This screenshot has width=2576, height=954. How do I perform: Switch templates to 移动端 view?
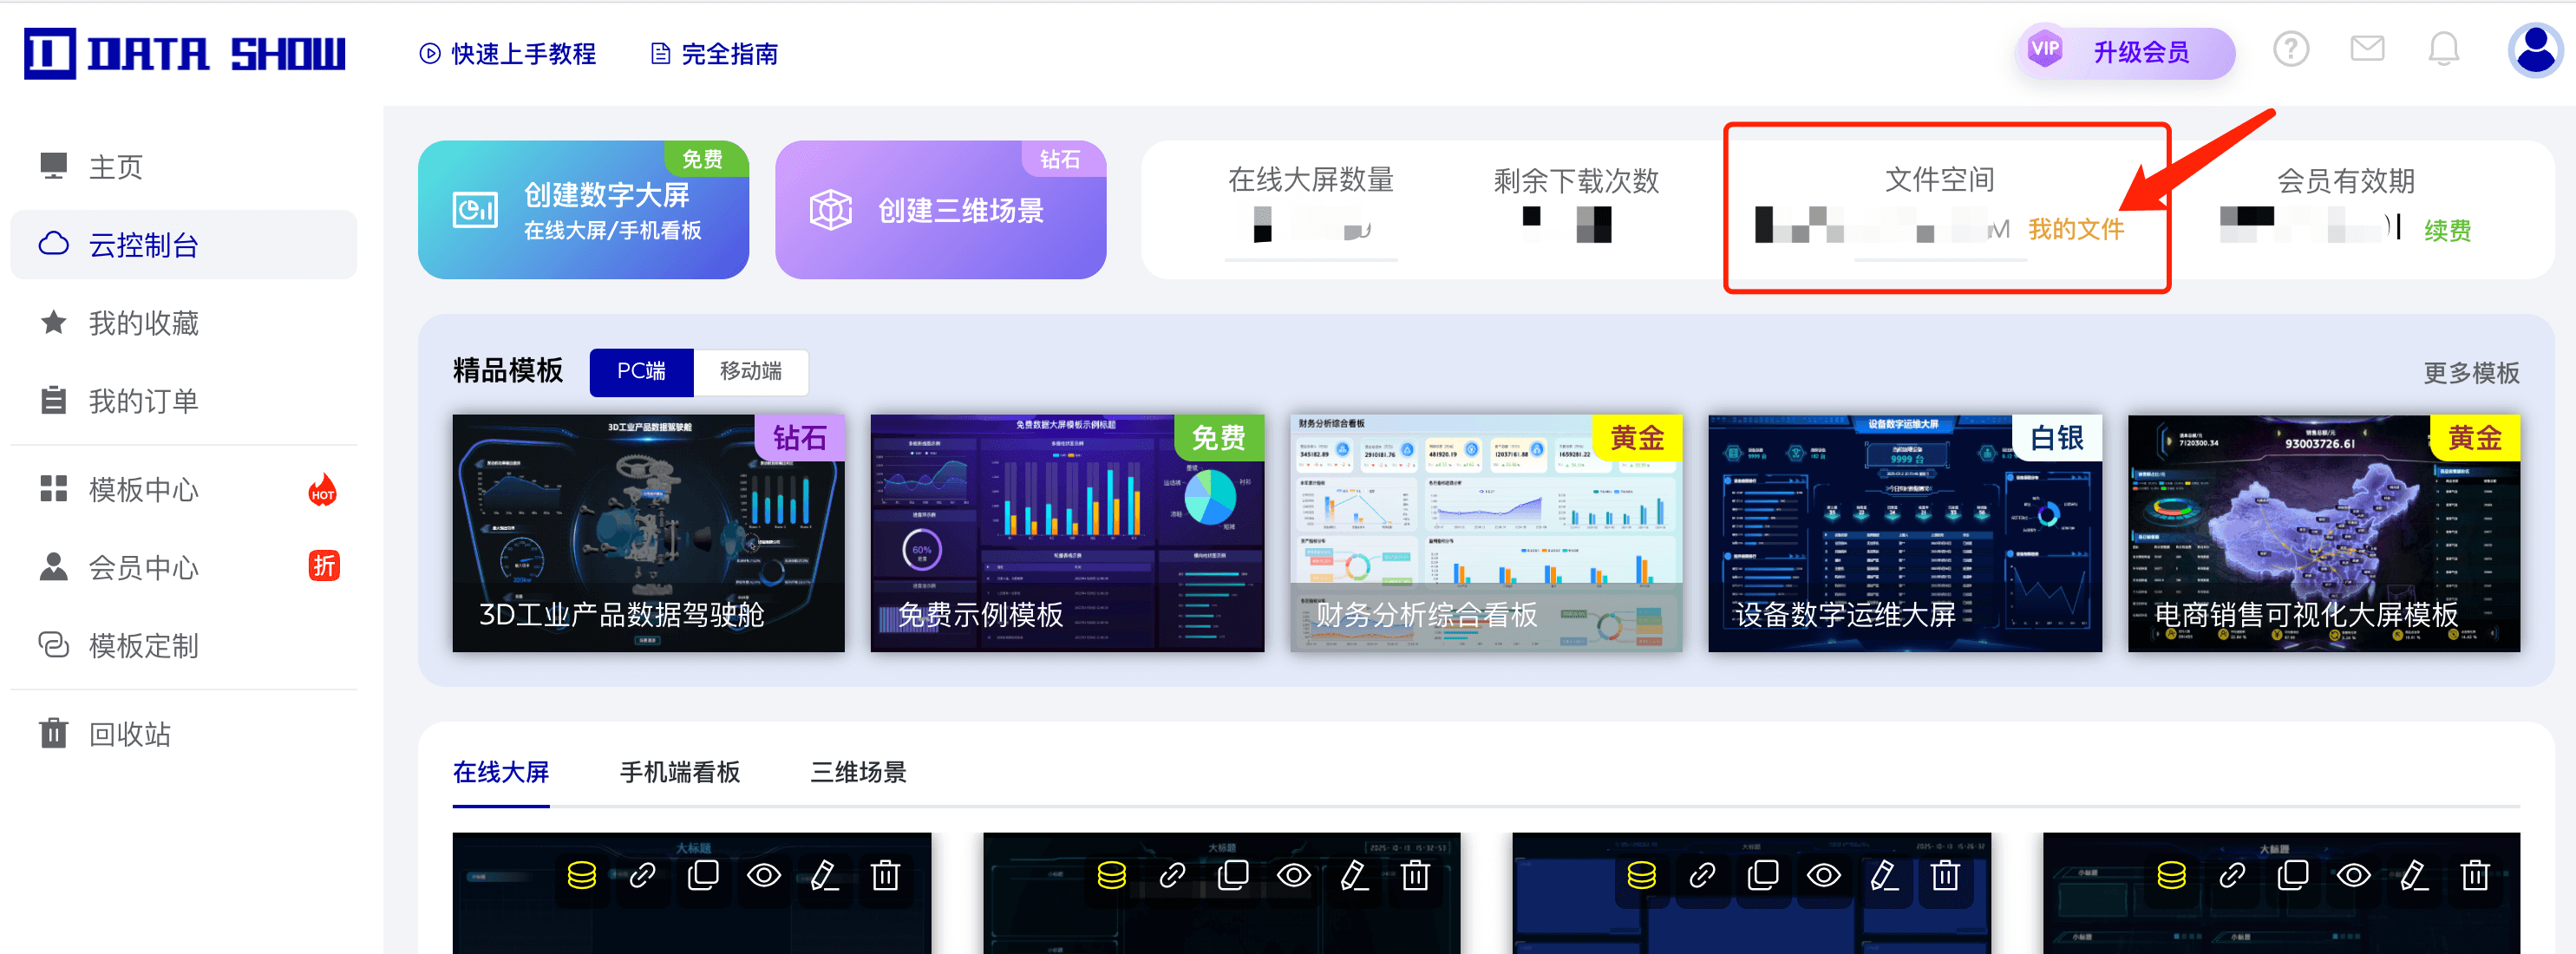pyautogui.click(x=750, y=372)
